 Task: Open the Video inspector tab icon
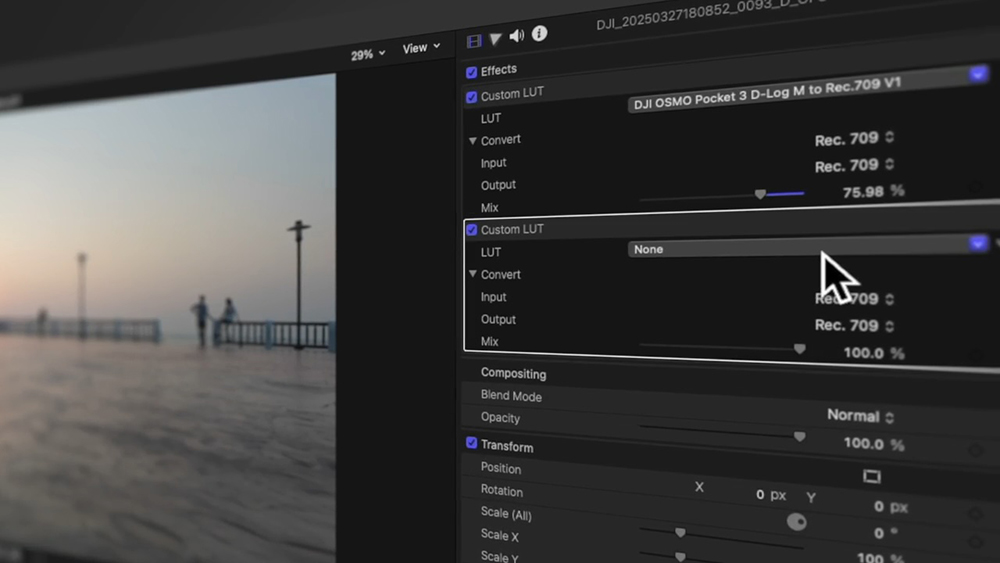point(474,41)
